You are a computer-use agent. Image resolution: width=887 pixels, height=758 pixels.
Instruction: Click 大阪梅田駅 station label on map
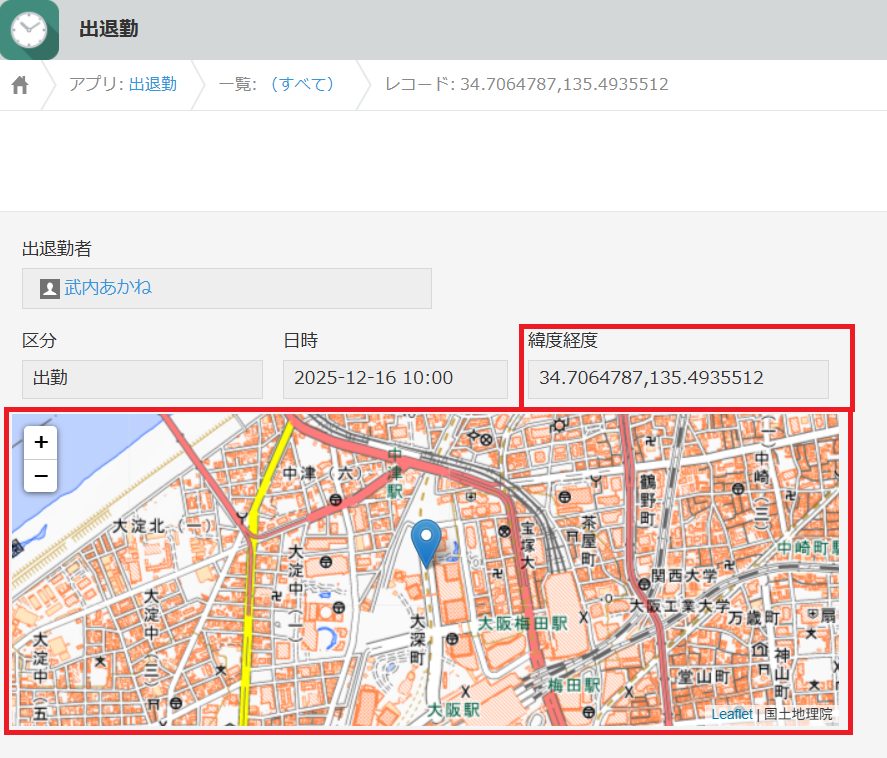pos(521,623)
